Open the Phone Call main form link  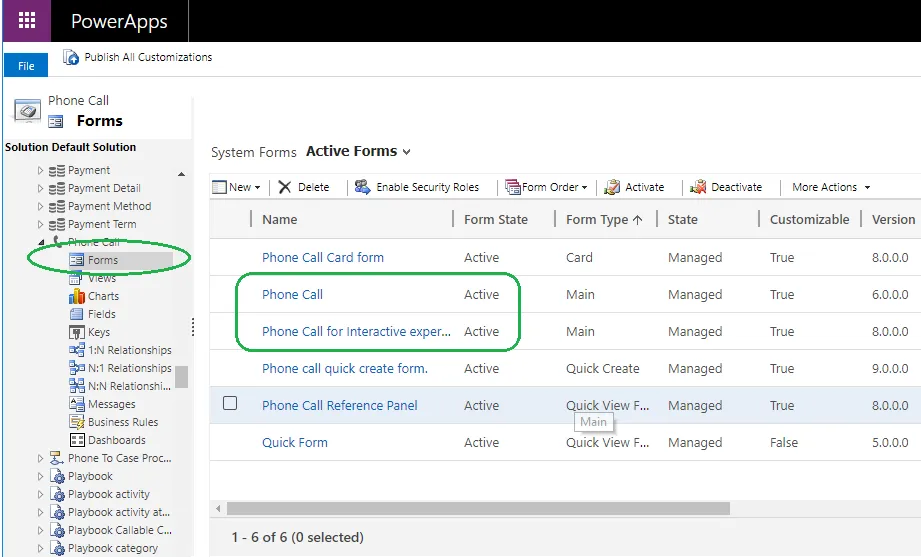coord(293,294)
